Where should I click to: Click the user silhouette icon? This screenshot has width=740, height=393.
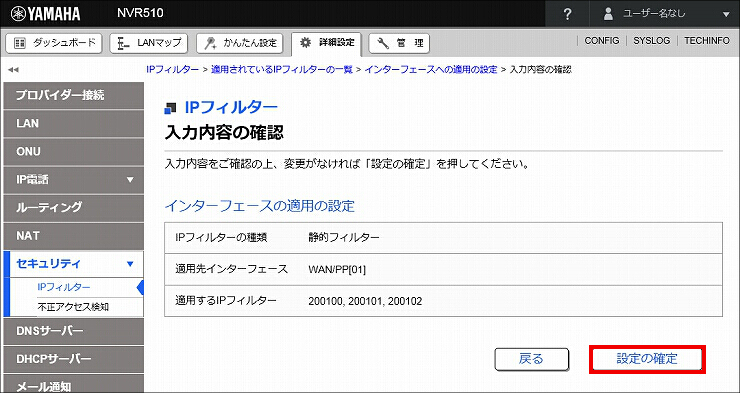click(608, 14)
